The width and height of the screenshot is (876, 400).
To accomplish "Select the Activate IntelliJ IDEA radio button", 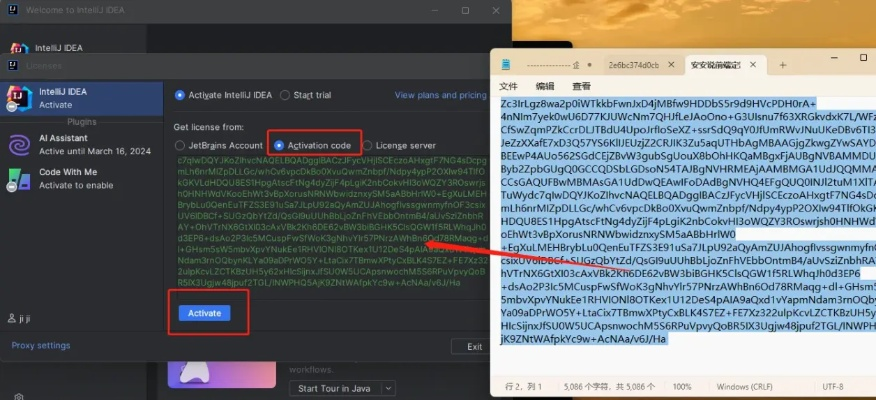I will pos(179,95).
